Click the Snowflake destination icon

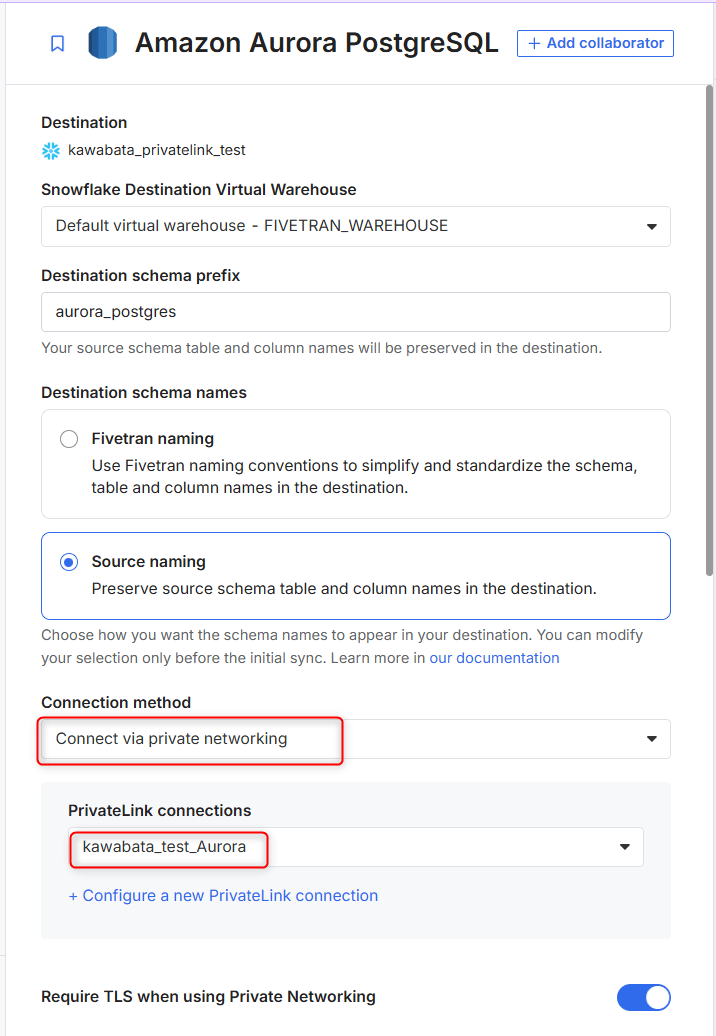[51, 150]
